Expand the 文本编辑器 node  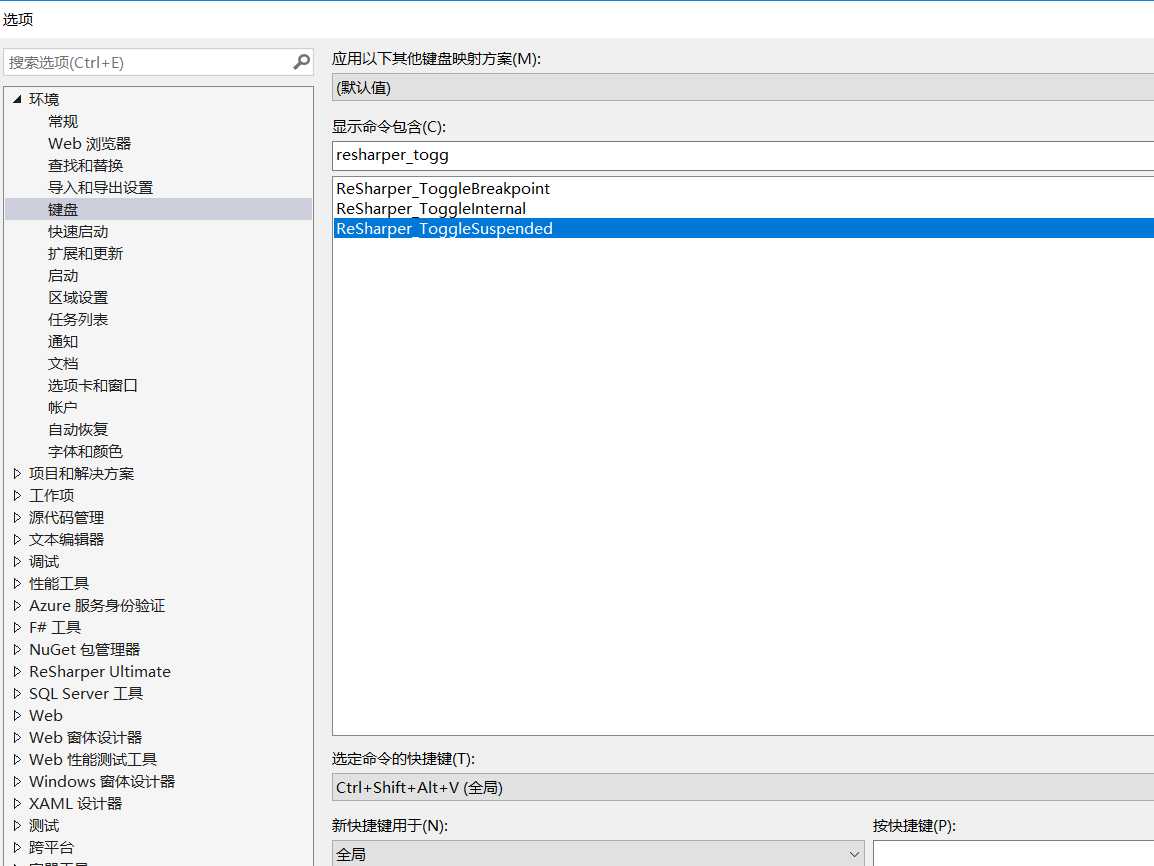(x=17, y=539)
